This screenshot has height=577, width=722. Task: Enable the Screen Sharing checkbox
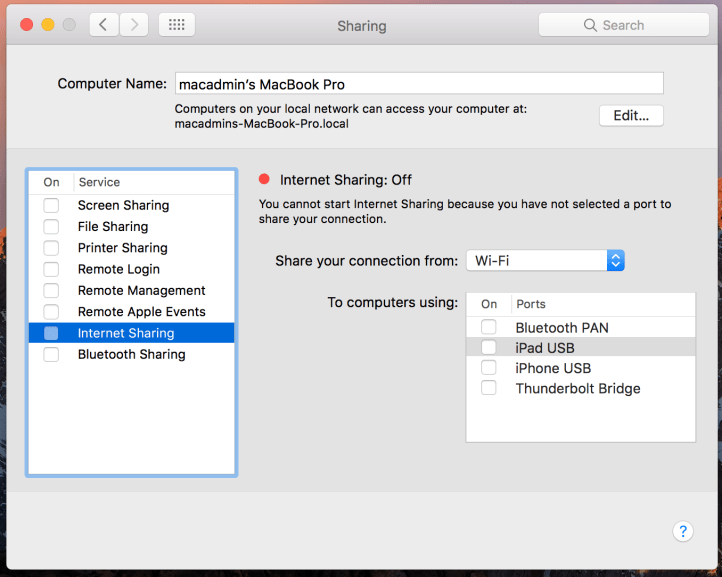click(51, 205)
